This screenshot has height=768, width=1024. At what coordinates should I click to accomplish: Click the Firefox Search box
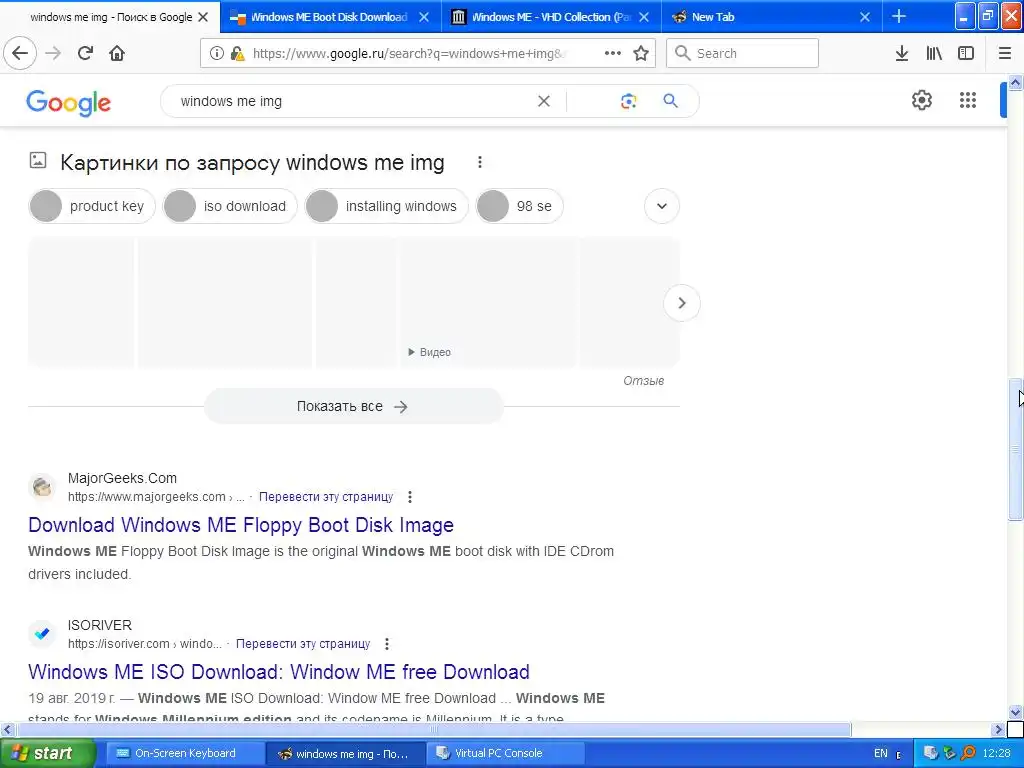[743, 54]
